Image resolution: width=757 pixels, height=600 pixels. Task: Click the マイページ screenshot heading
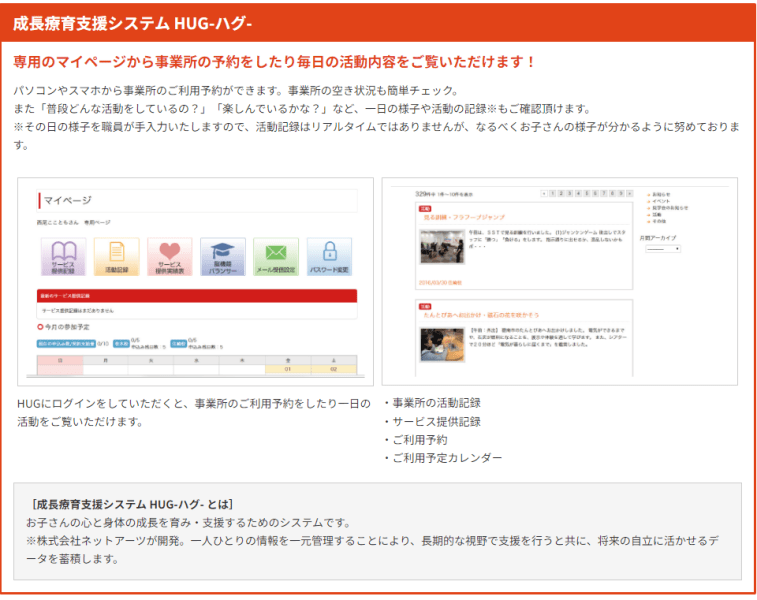(68, 200)
